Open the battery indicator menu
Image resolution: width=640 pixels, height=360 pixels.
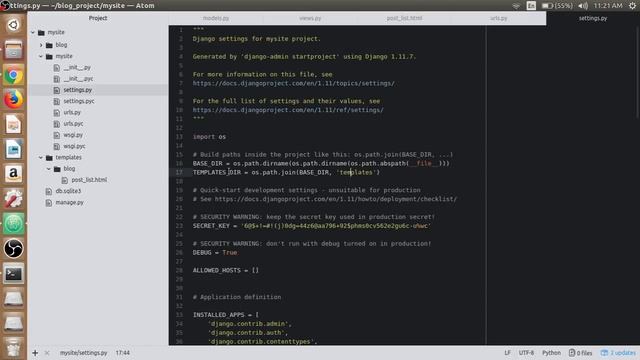pos(557,6)
